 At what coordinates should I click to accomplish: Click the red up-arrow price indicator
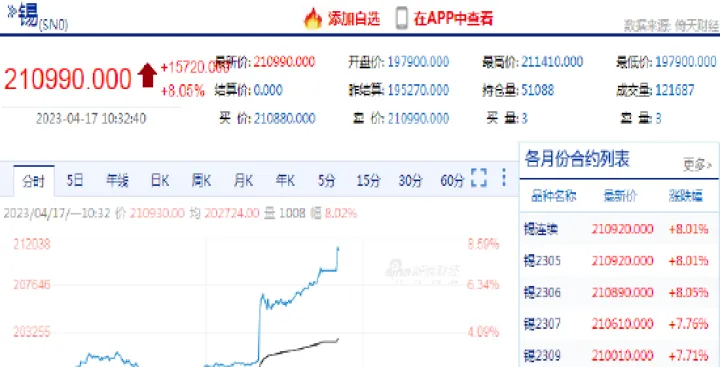click(x=147, y=76)
